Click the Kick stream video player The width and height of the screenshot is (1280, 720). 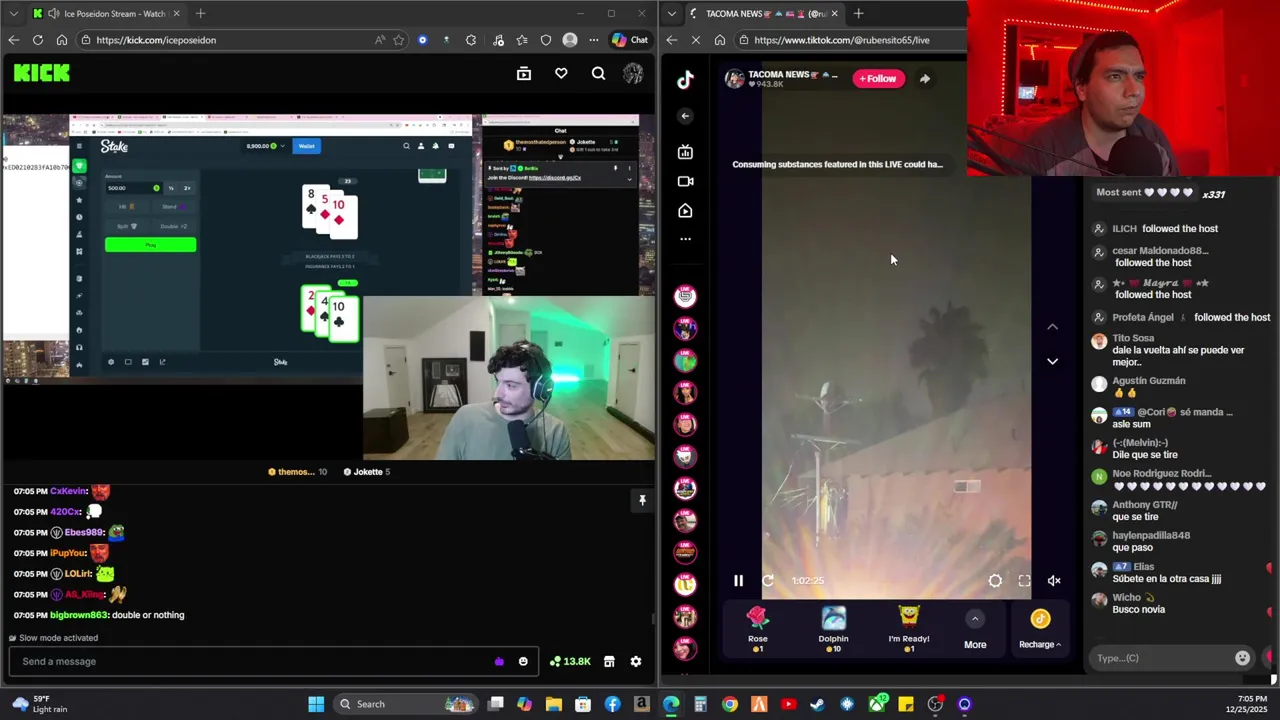[x=328, y=287]
